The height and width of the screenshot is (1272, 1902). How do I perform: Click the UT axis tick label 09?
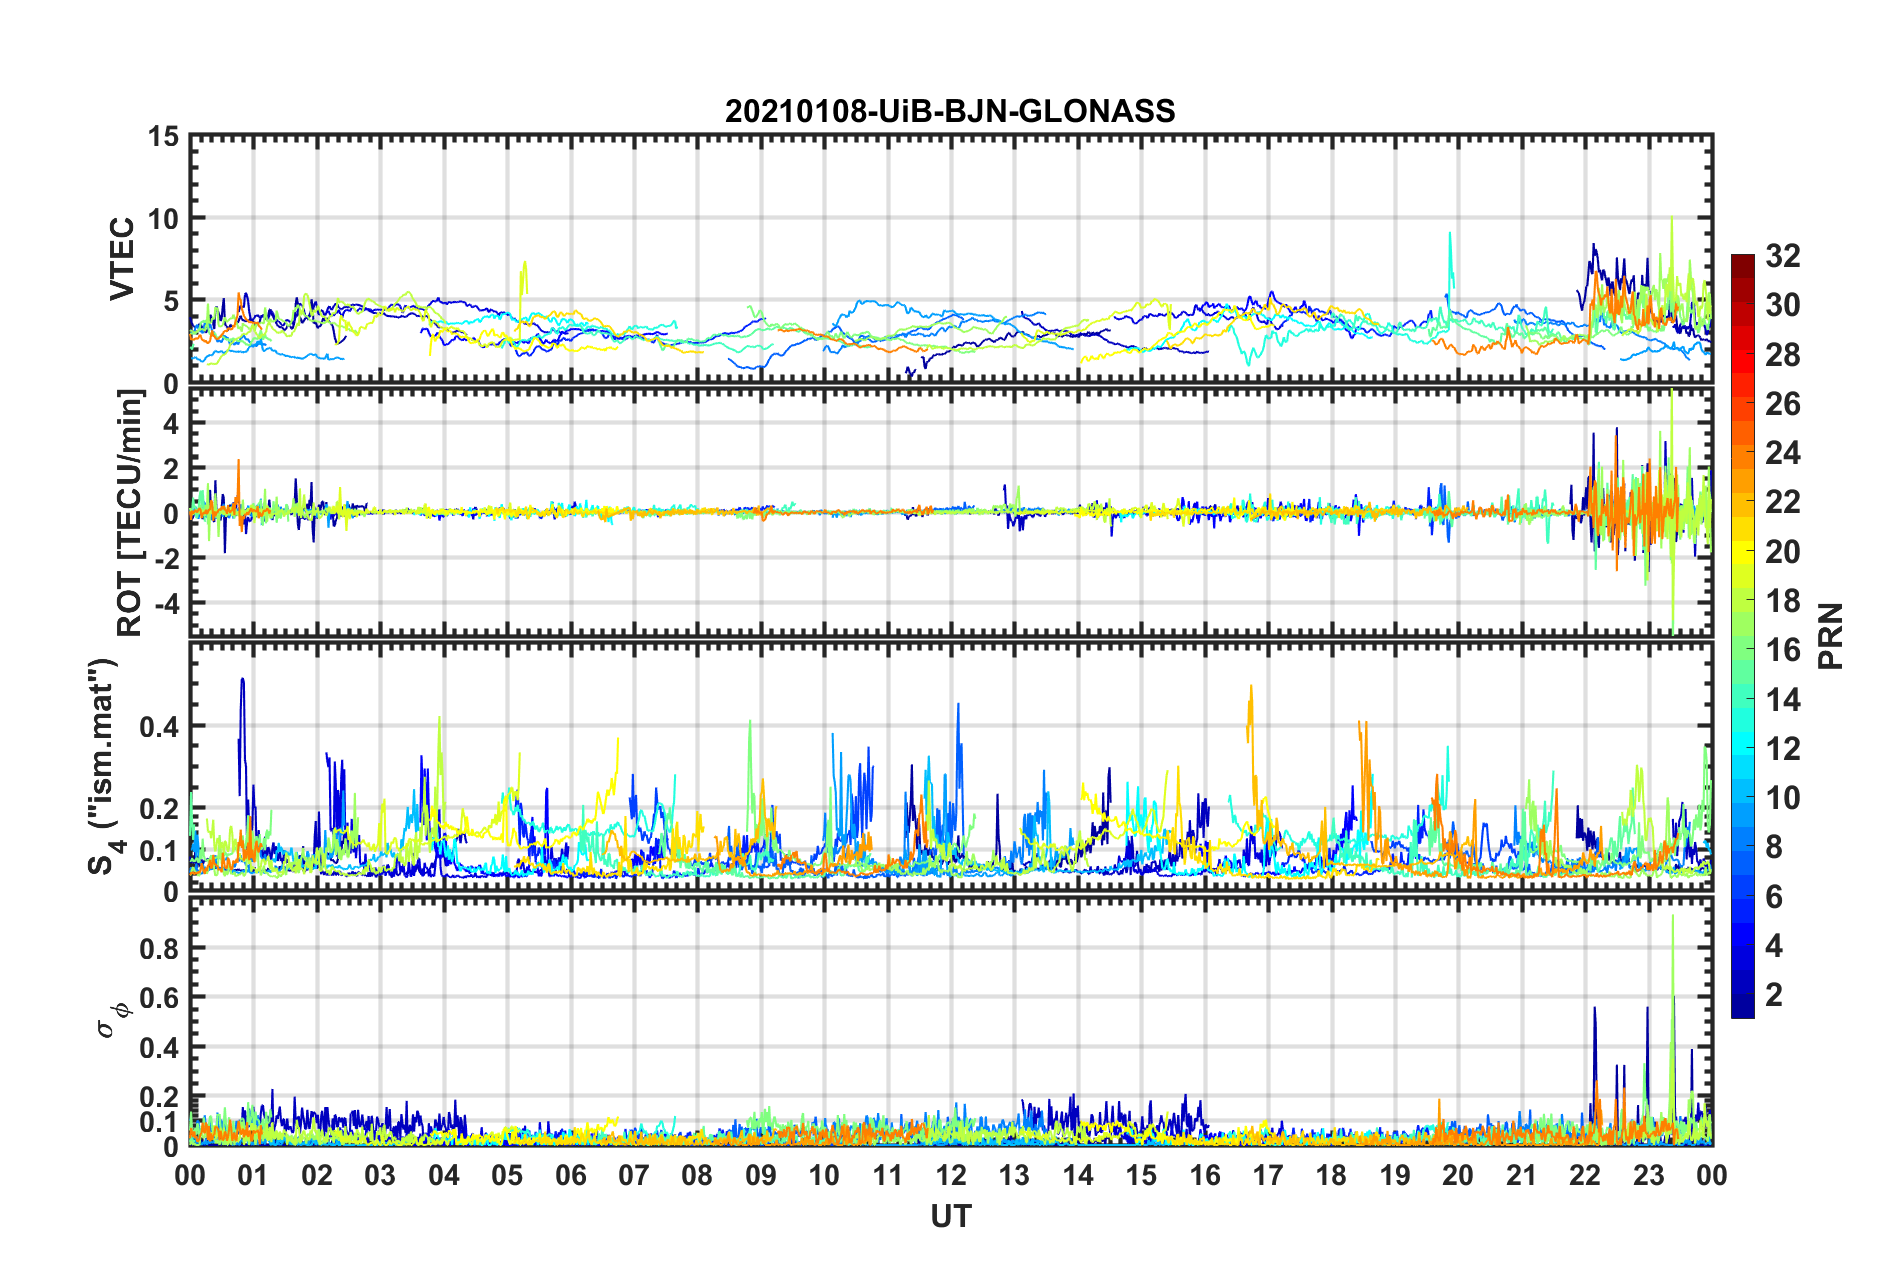click(761, 1175)
